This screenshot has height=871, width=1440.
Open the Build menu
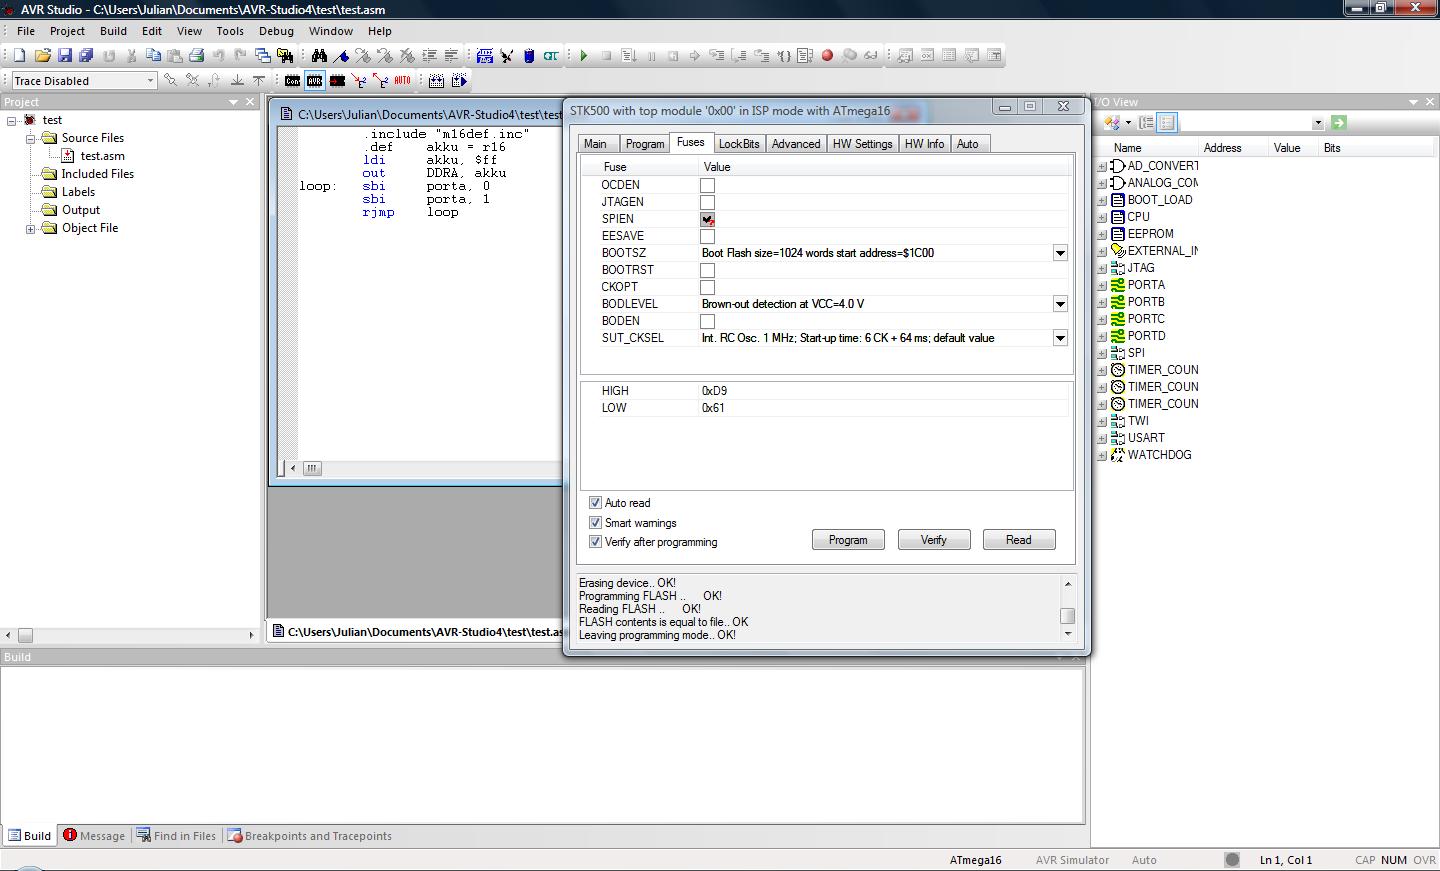click(113, 31)
